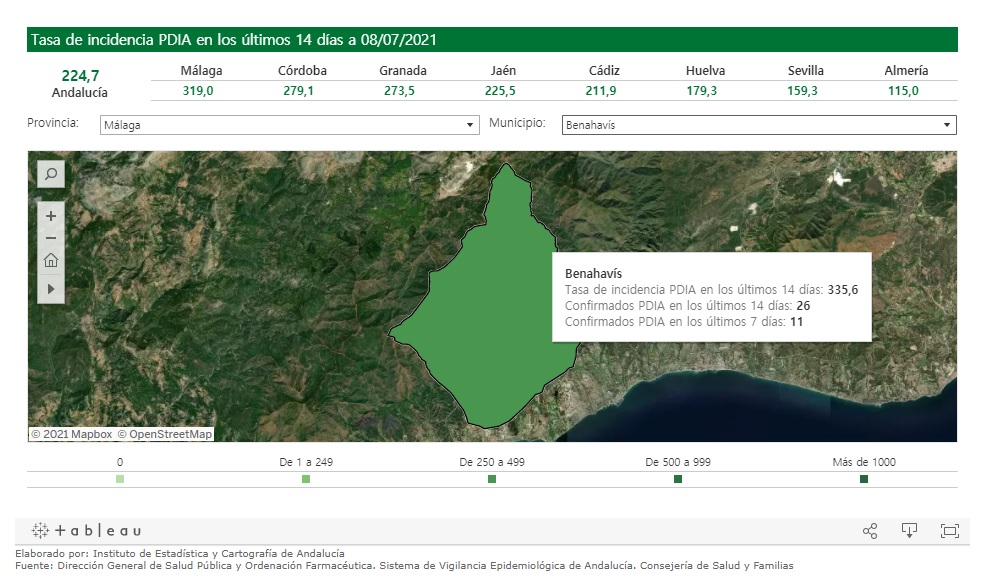Download the Tableau visualization

pyautogui.click(x=909, y=531)
